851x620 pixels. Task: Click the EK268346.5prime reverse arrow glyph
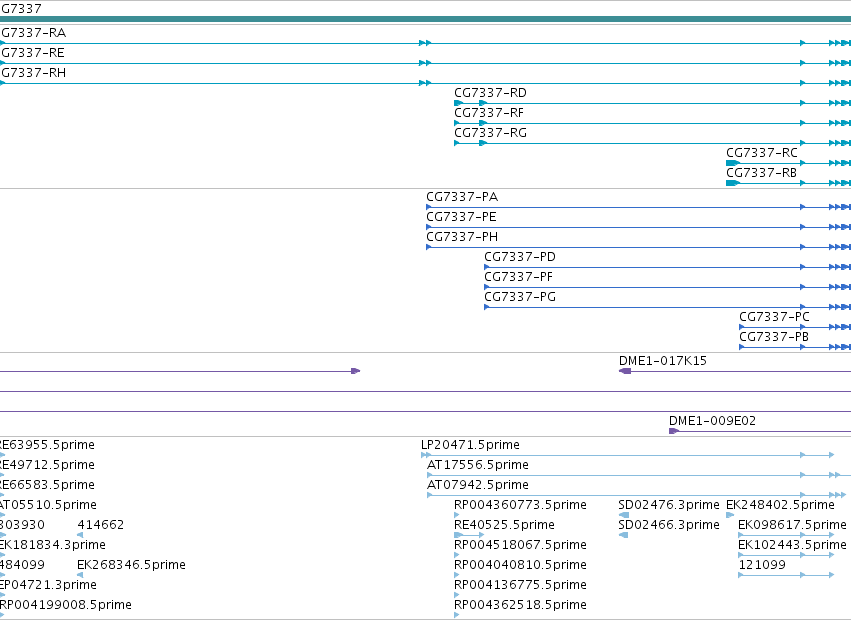(80, 575)
